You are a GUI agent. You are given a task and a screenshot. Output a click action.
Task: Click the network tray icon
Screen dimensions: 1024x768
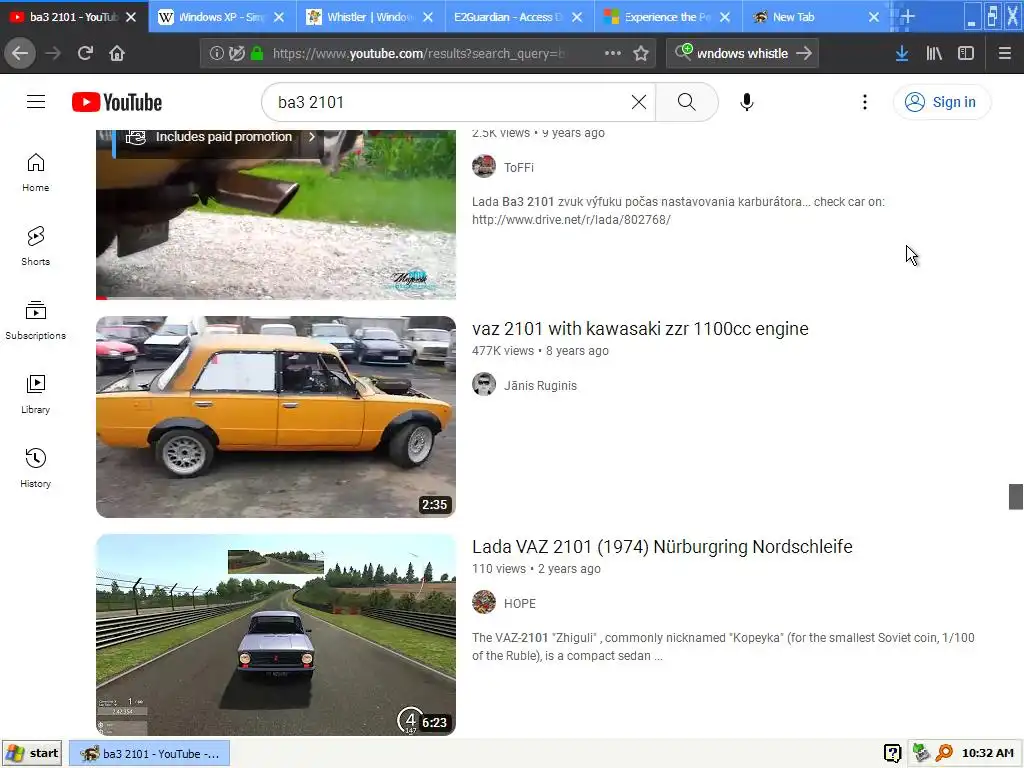(x=921, y=753)
